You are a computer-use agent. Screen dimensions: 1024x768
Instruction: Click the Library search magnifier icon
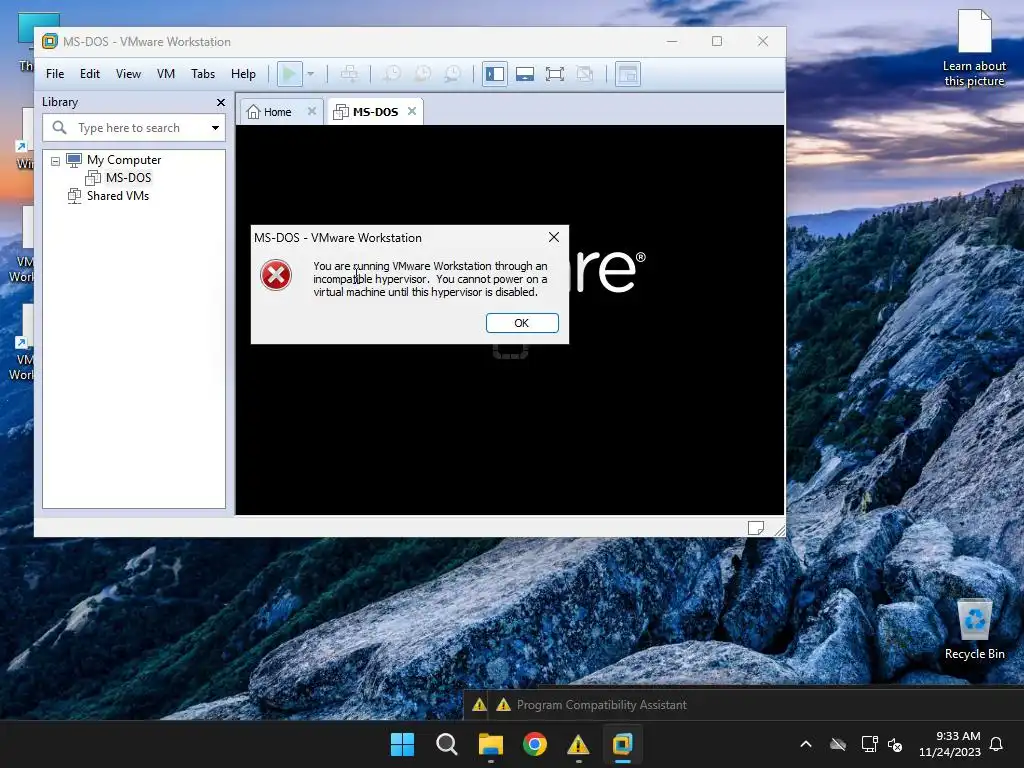(x=59, y=127)
